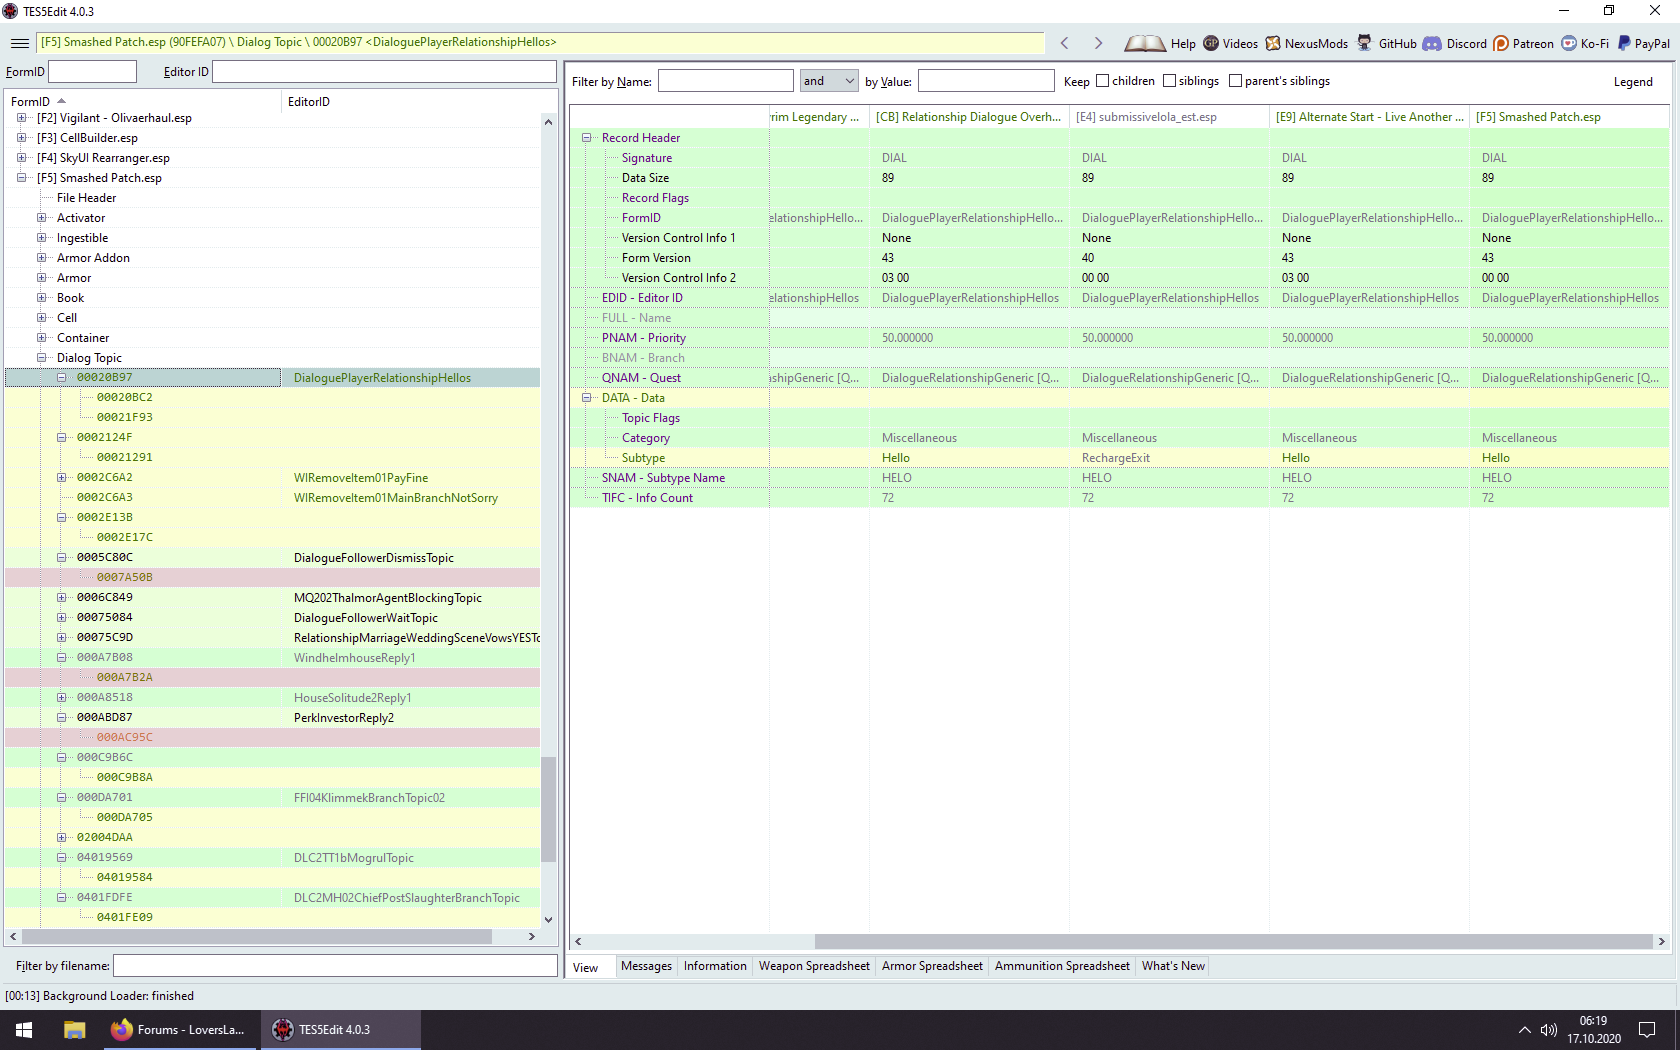
Task: Open the PayPal link icon
Action: (x=1624, y=43)
